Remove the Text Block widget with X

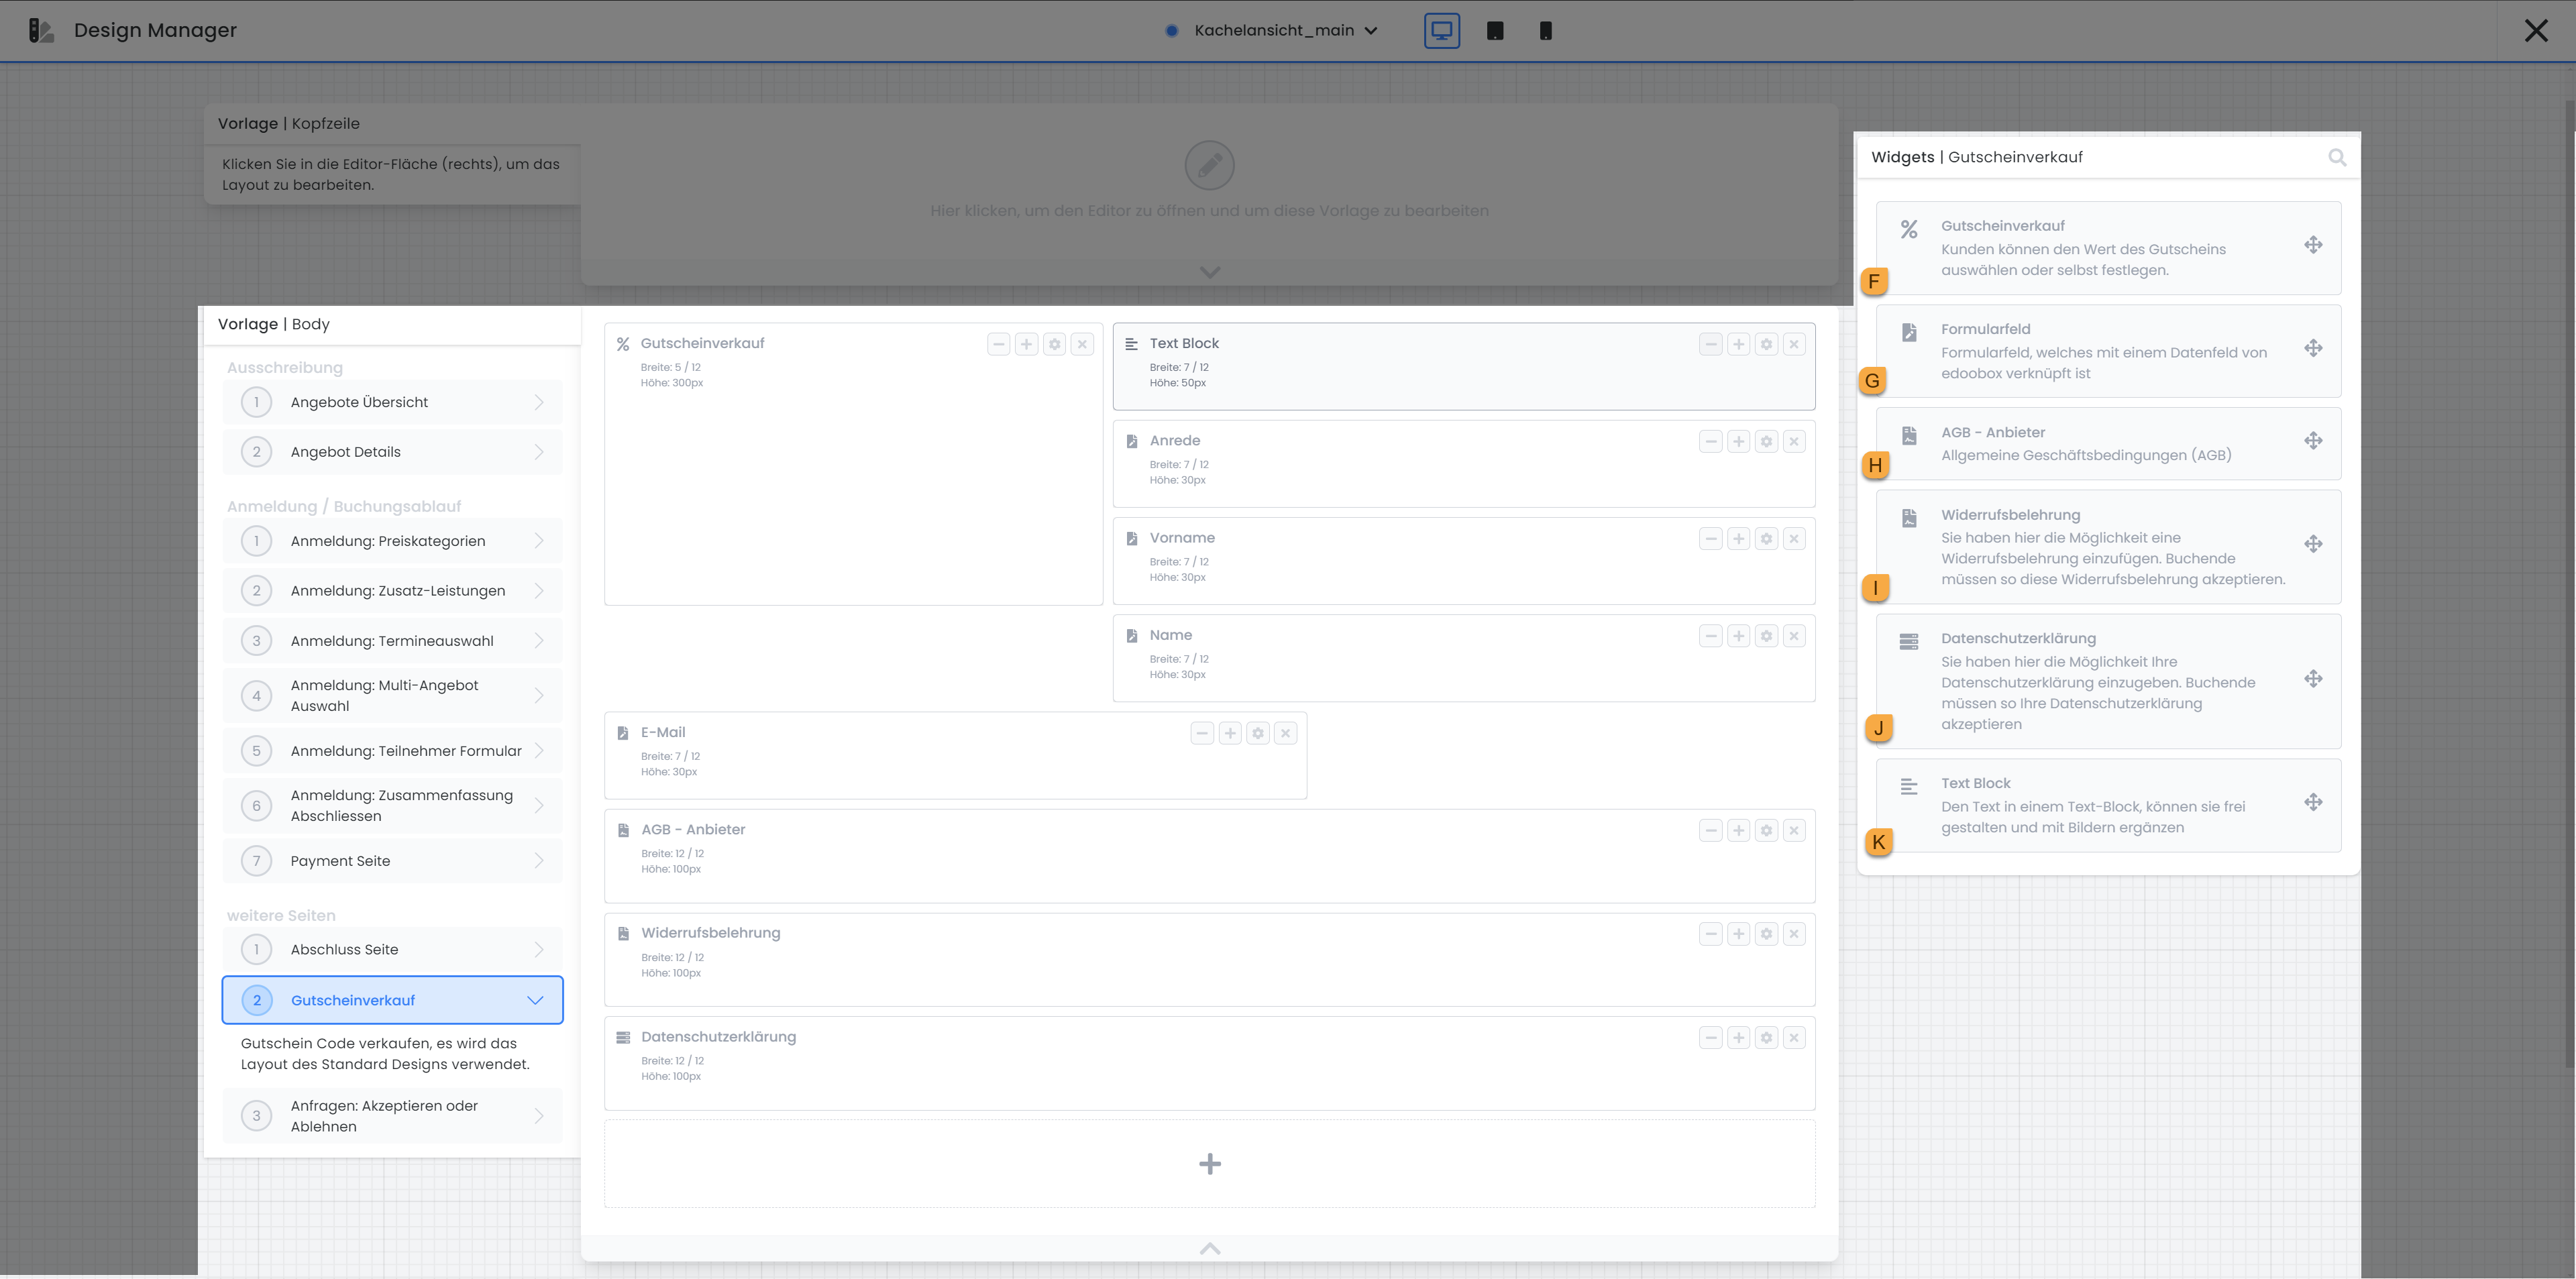1794,344
